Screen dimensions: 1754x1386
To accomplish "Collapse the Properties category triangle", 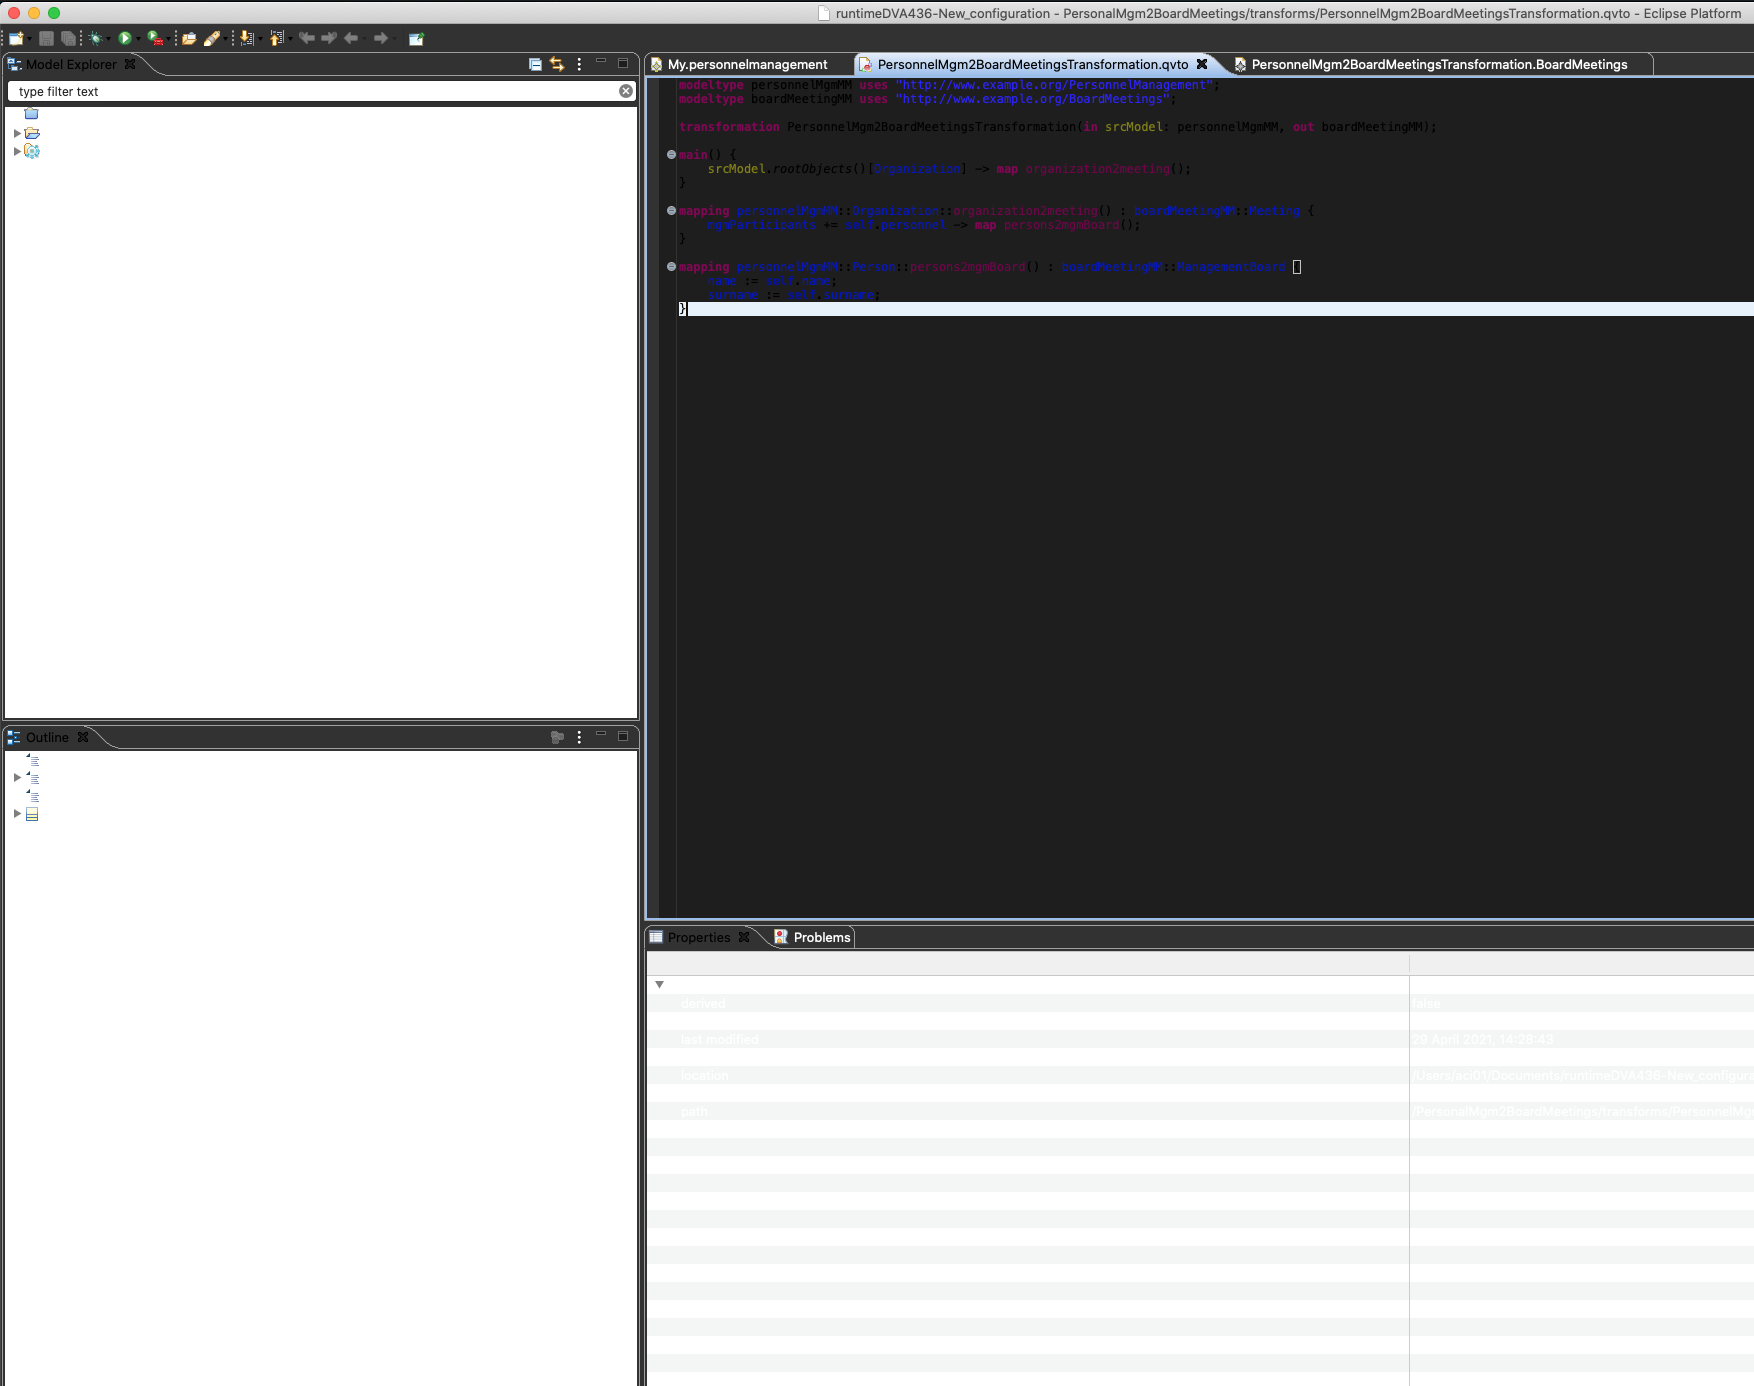I will [659, 985].
